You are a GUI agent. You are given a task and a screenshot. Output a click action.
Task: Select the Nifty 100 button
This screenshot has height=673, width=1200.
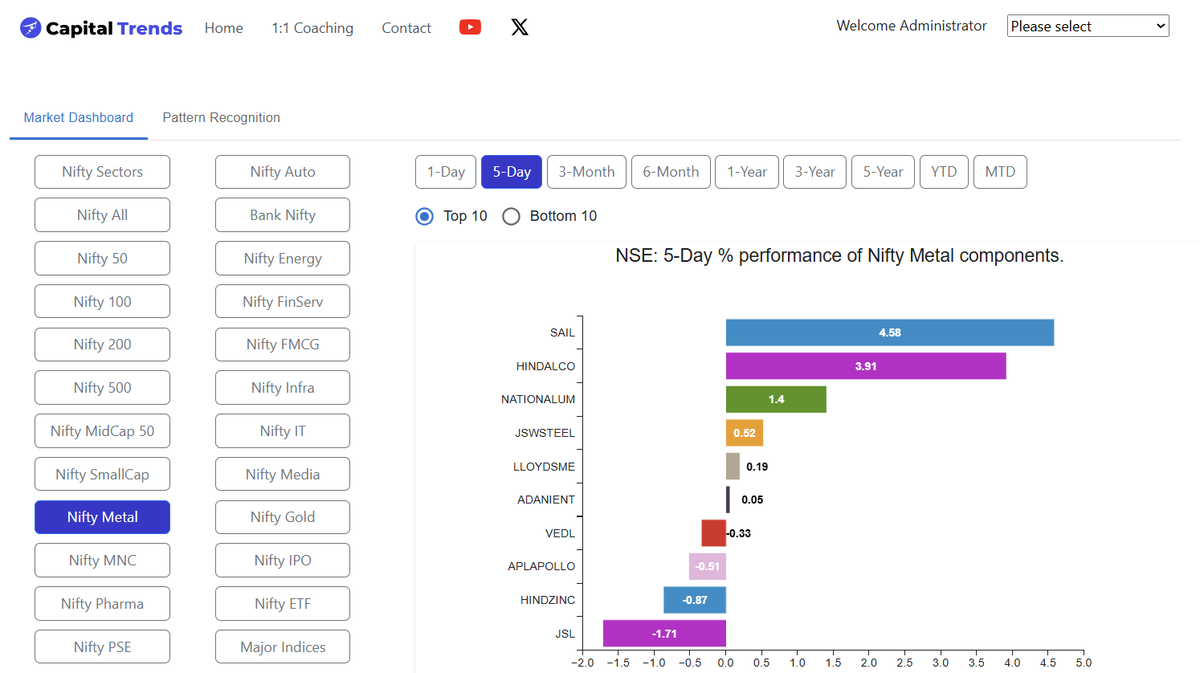coord(102,301)
